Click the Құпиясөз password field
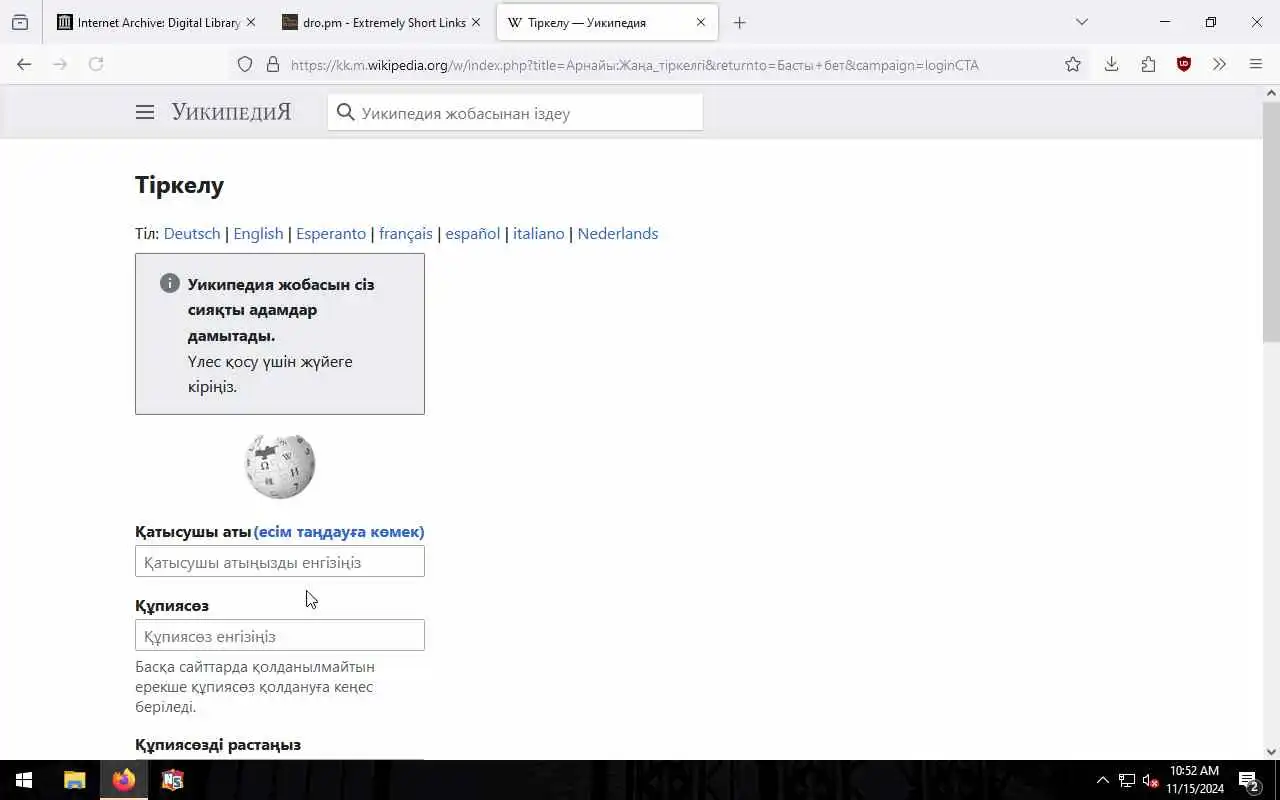Image resolution: width=1280 pixels, height=800 pixels. coord(280,635)
